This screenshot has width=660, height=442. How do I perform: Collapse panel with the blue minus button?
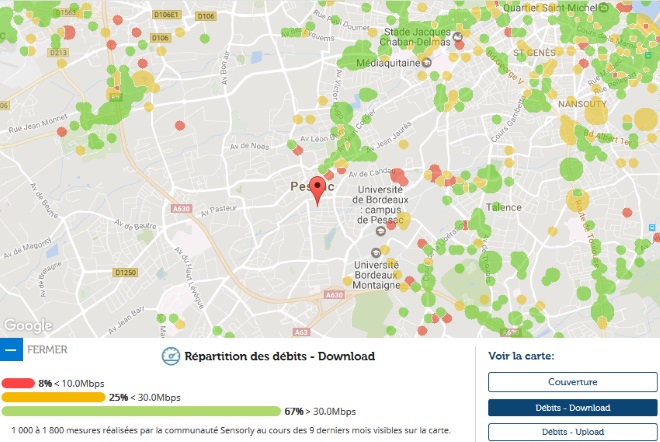coord(11,350)
